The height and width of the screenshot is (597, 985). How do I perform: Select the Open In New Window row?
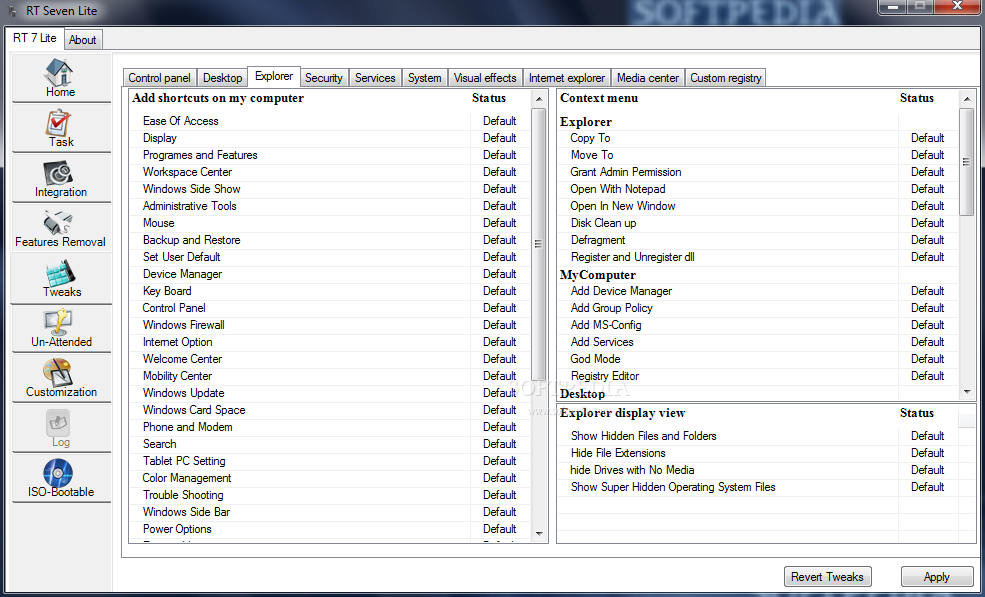coord(758,205)
